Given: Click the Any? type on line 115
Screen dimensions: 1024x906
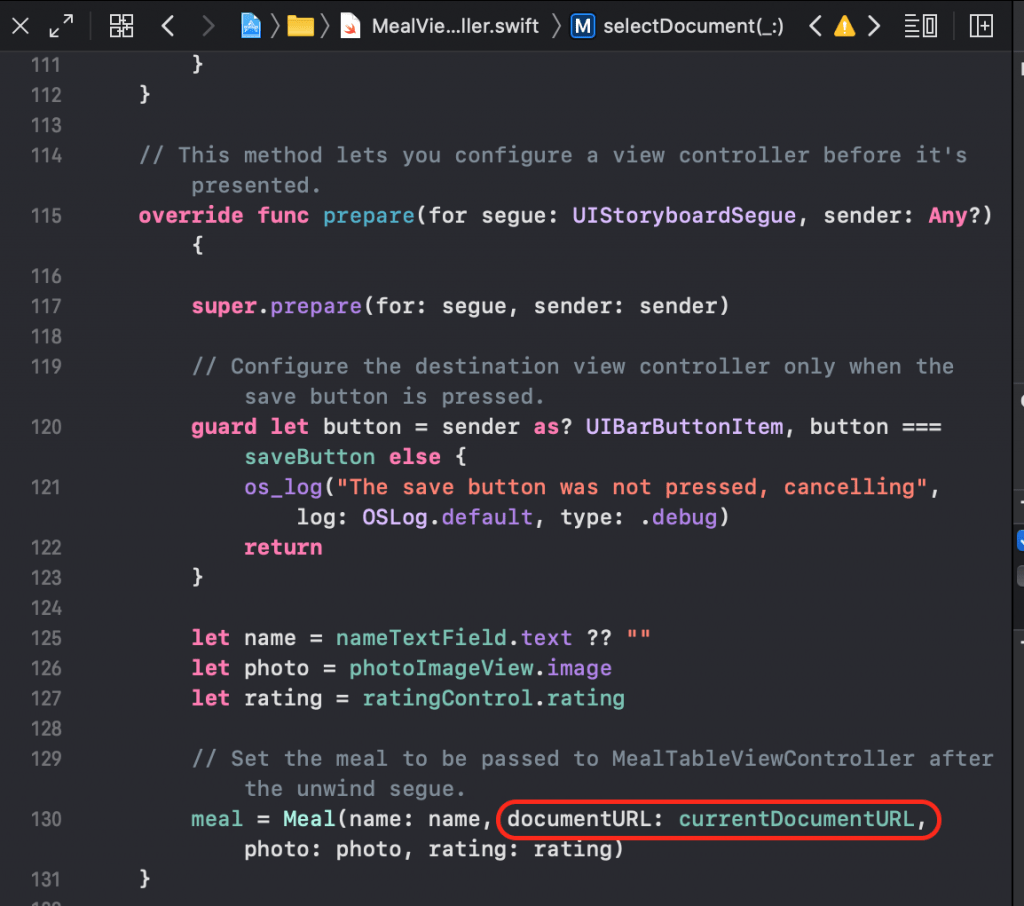Looking at the screenshot, I should 954,216.
